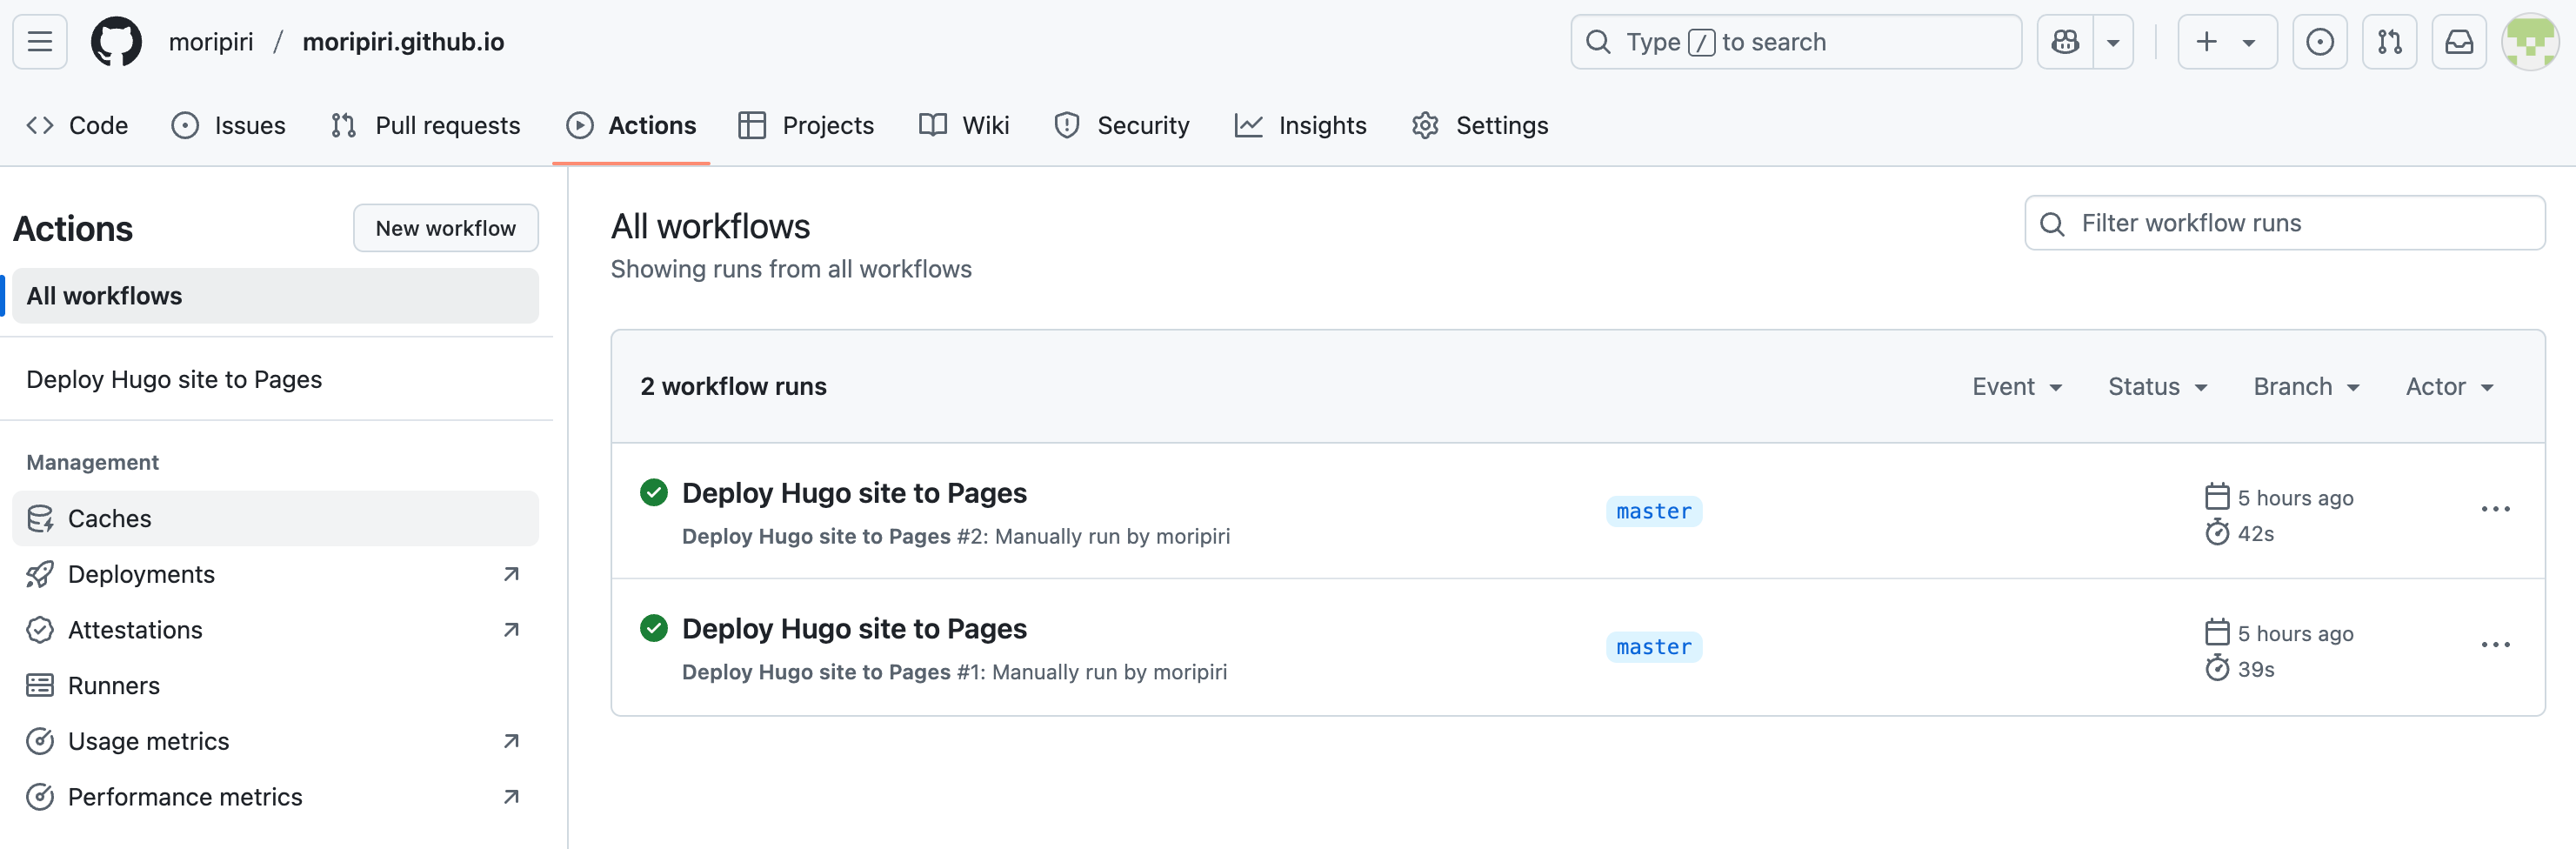Click the Attestations verified icon
Image resolution: width=2576 pixels, height=849 pixels.
click(40, 630)
